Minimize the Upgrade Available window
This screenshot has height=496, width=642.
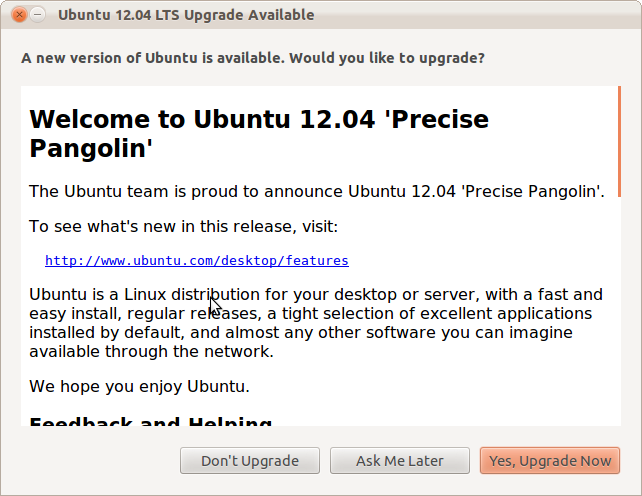37,15
